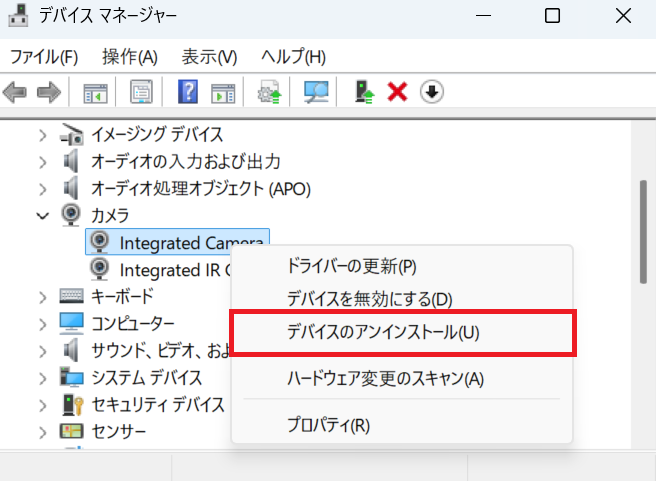Screen dimensions: 656x481
Task: Expand the イメージング デバイス node
Action: (43, 135)
